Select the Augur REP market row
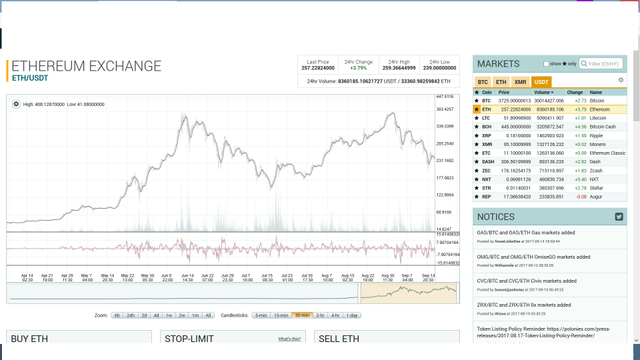 (549, 197)
